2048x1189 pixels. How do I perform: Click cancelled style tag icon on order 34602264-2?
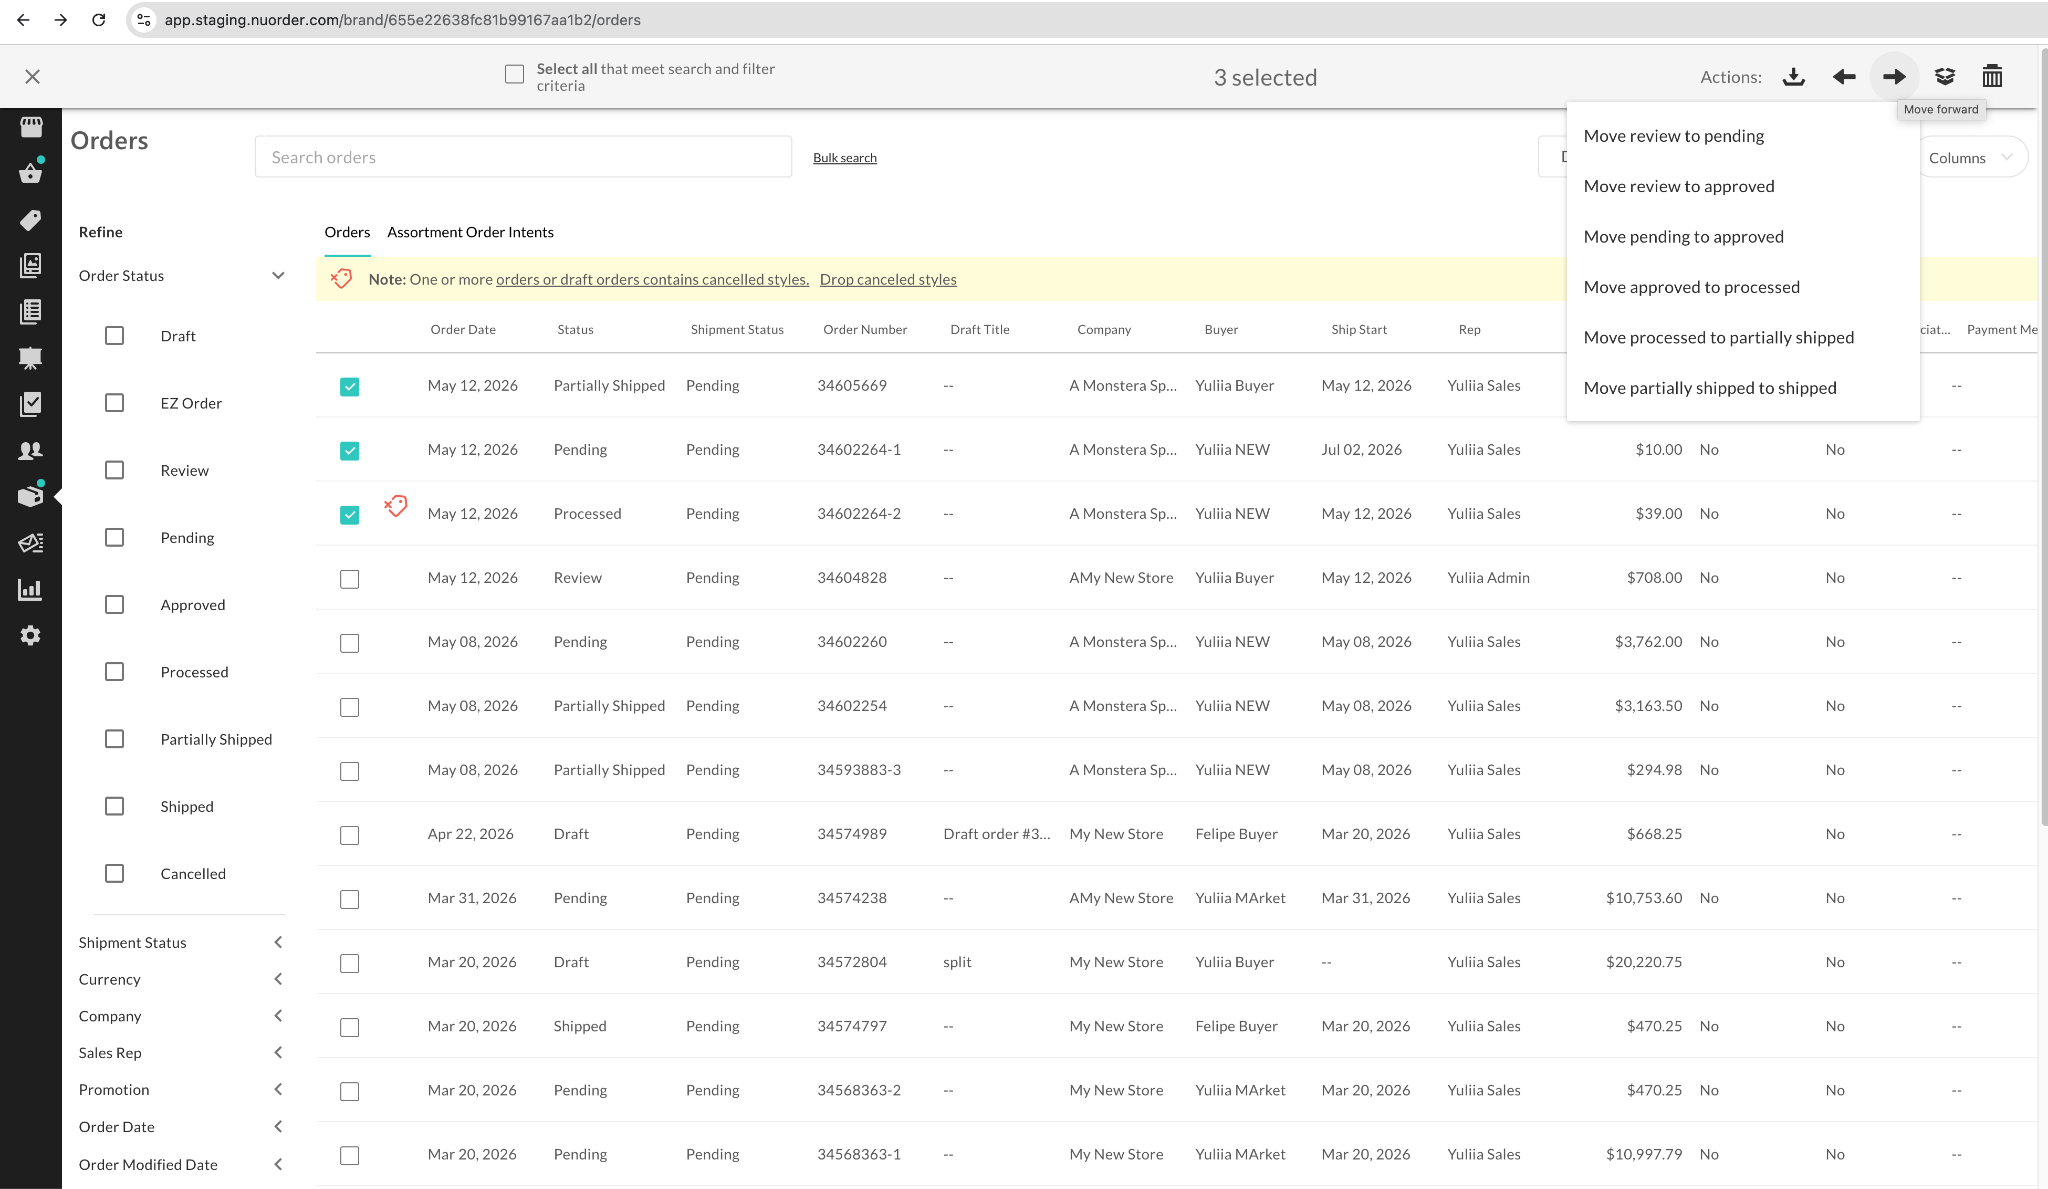click(396, 506)
